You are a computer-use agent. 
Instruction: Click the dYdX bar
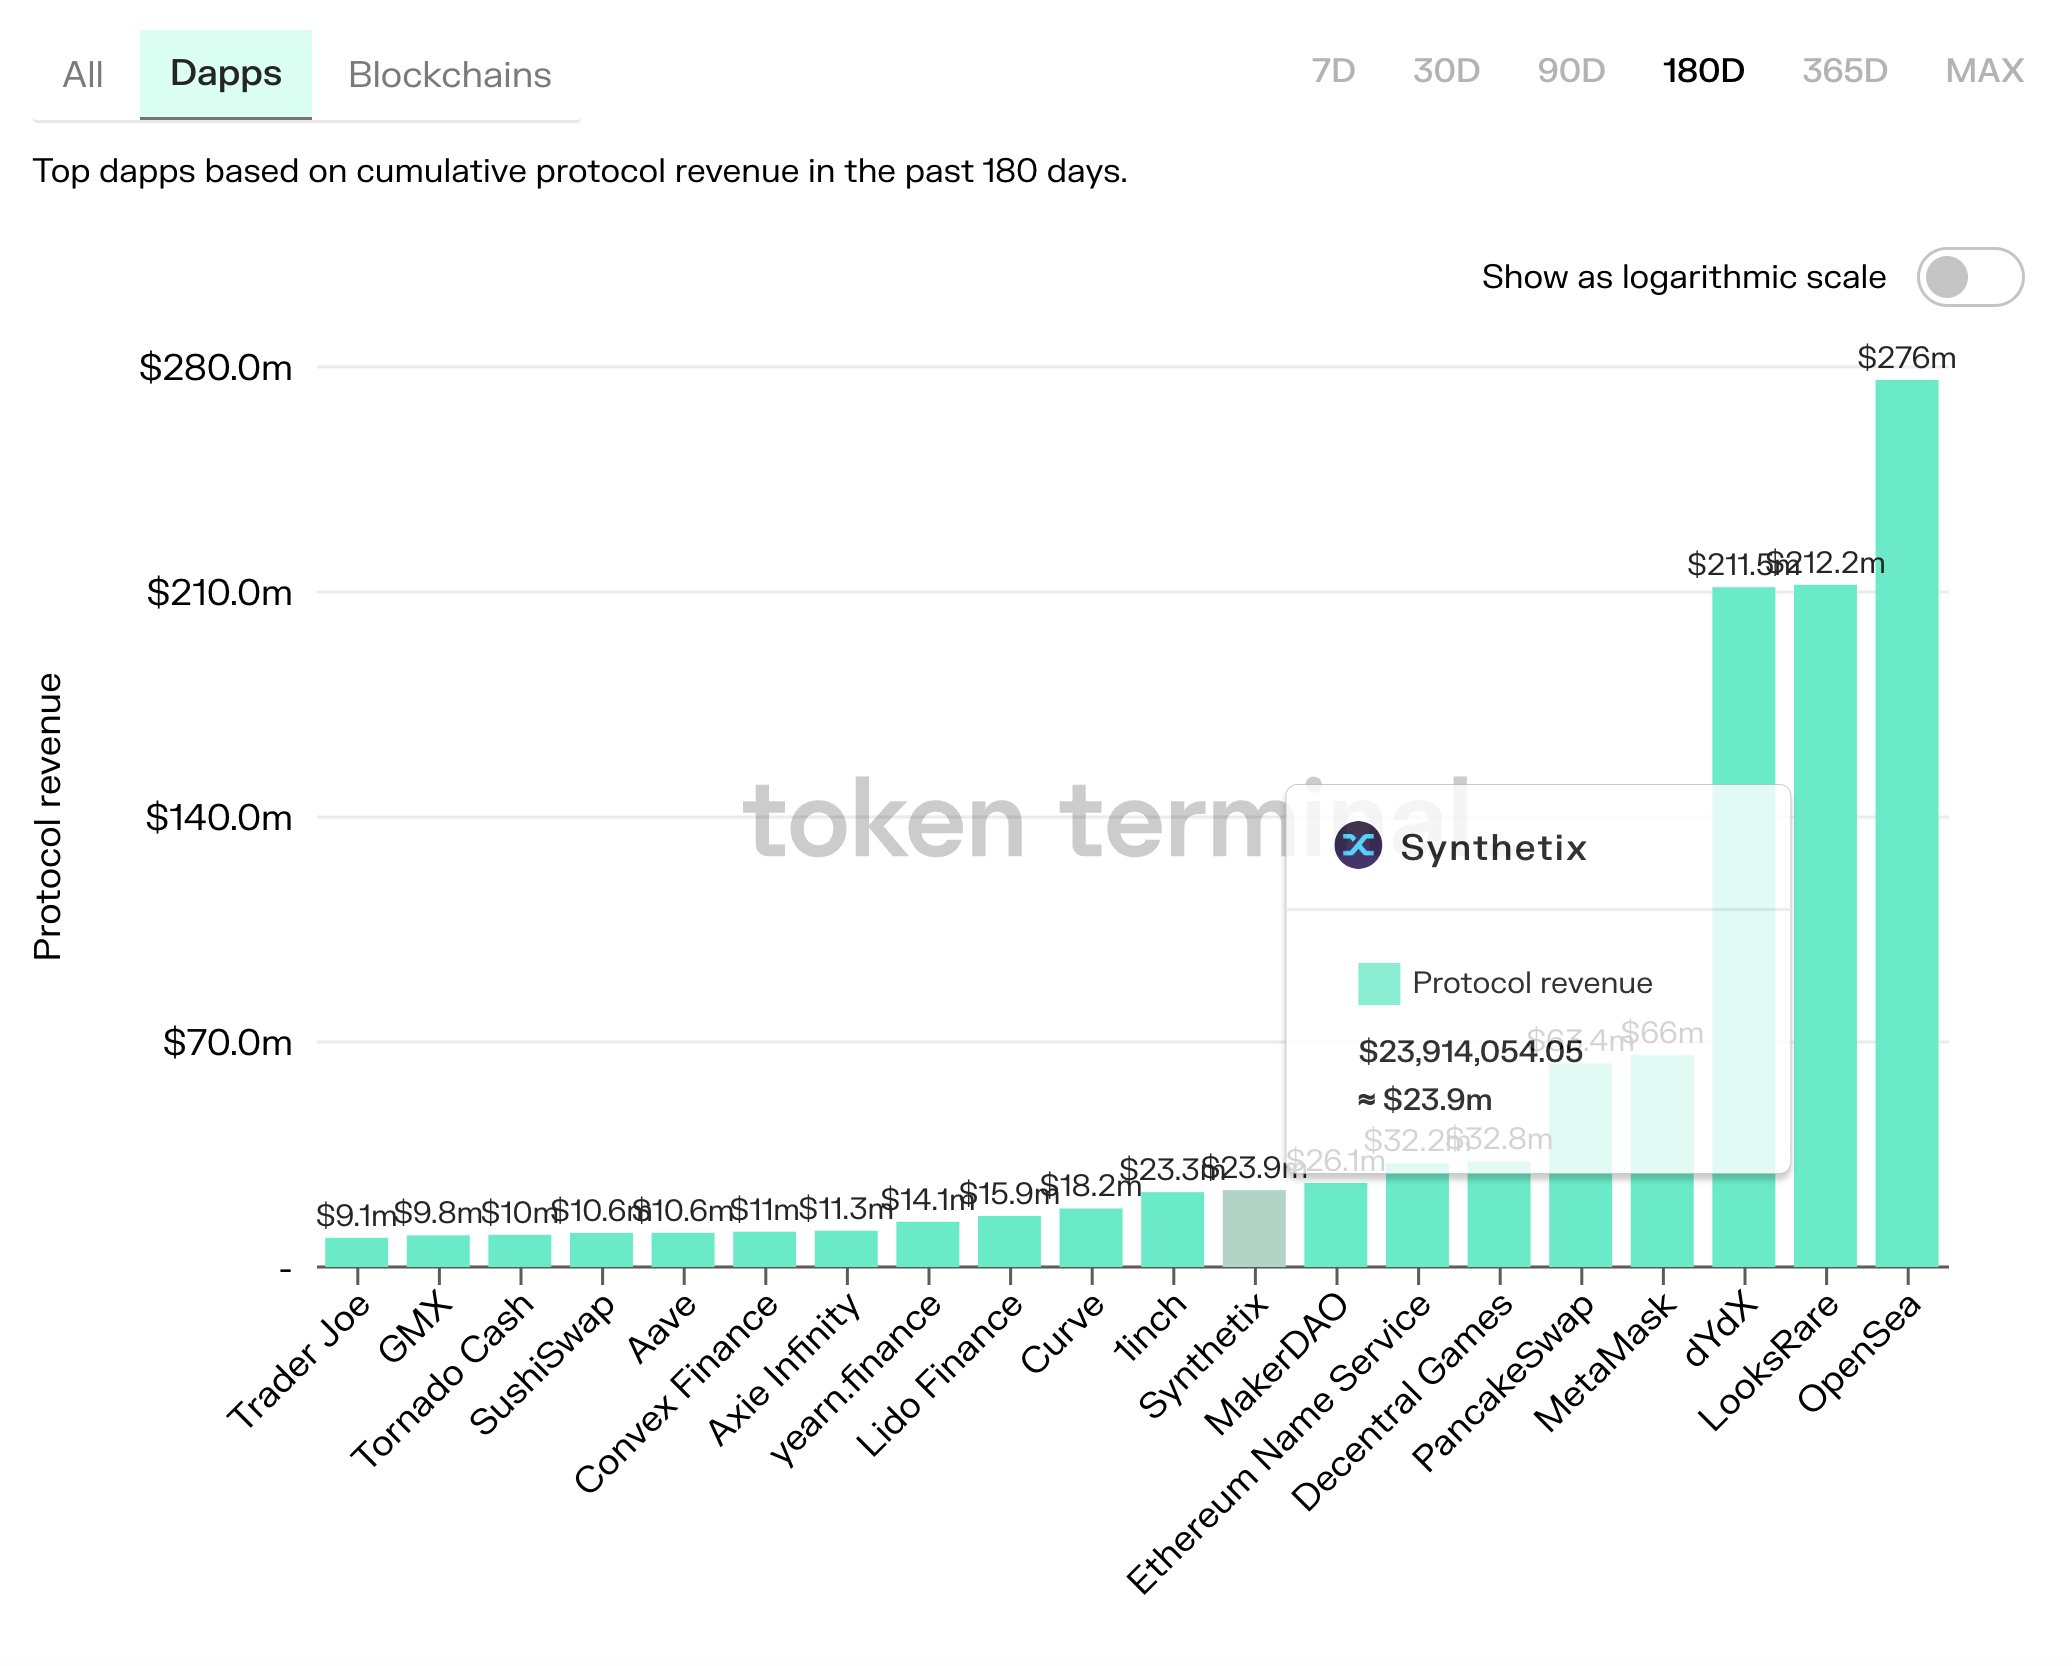pyautogui.click(x=1744, y=927)
